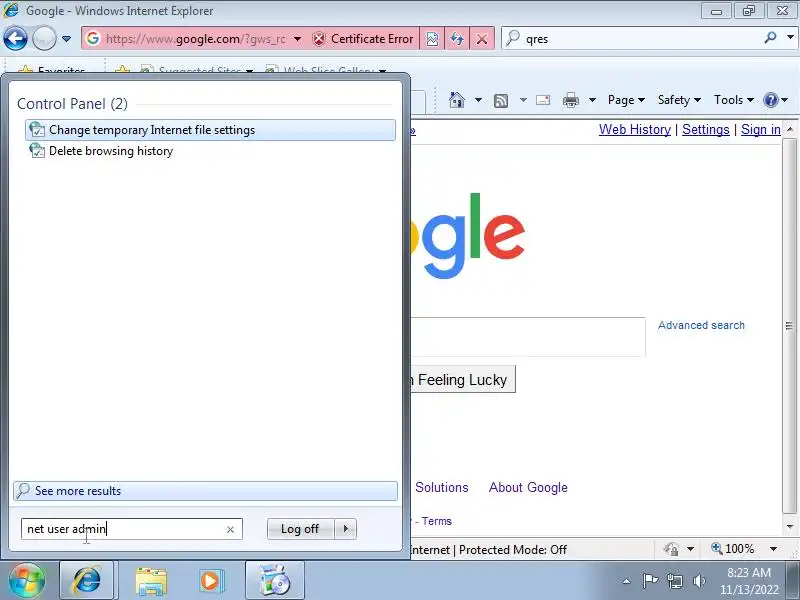Click the volume speaker tray icon
Image resolution: width=800 pixels, height=600 pixels.
(699, 581)
